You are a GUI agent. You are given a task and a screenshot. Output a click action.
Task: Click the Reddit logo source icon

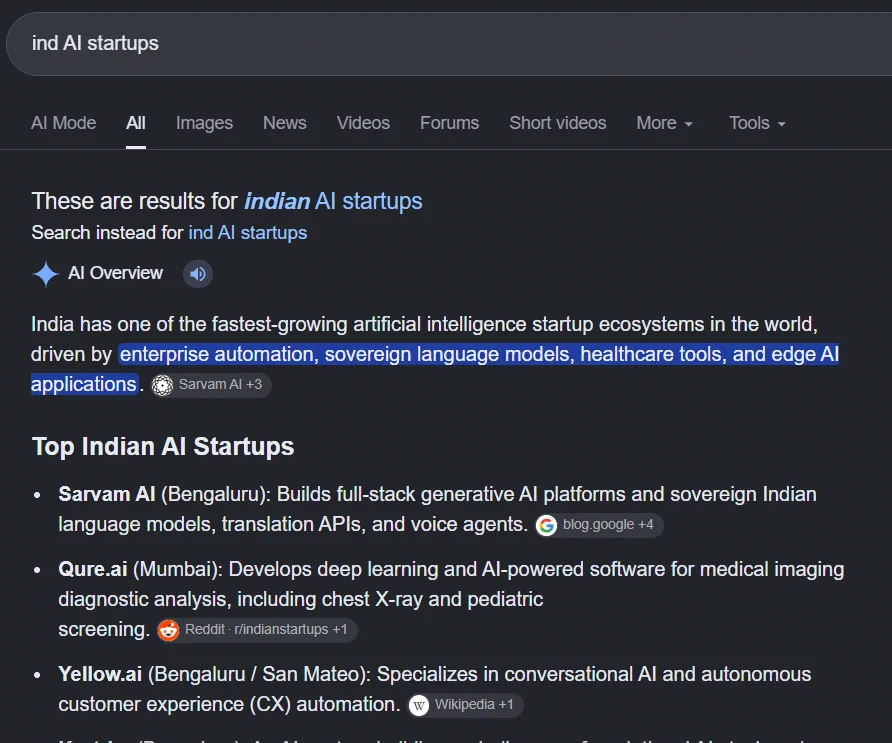coord(168,630)
